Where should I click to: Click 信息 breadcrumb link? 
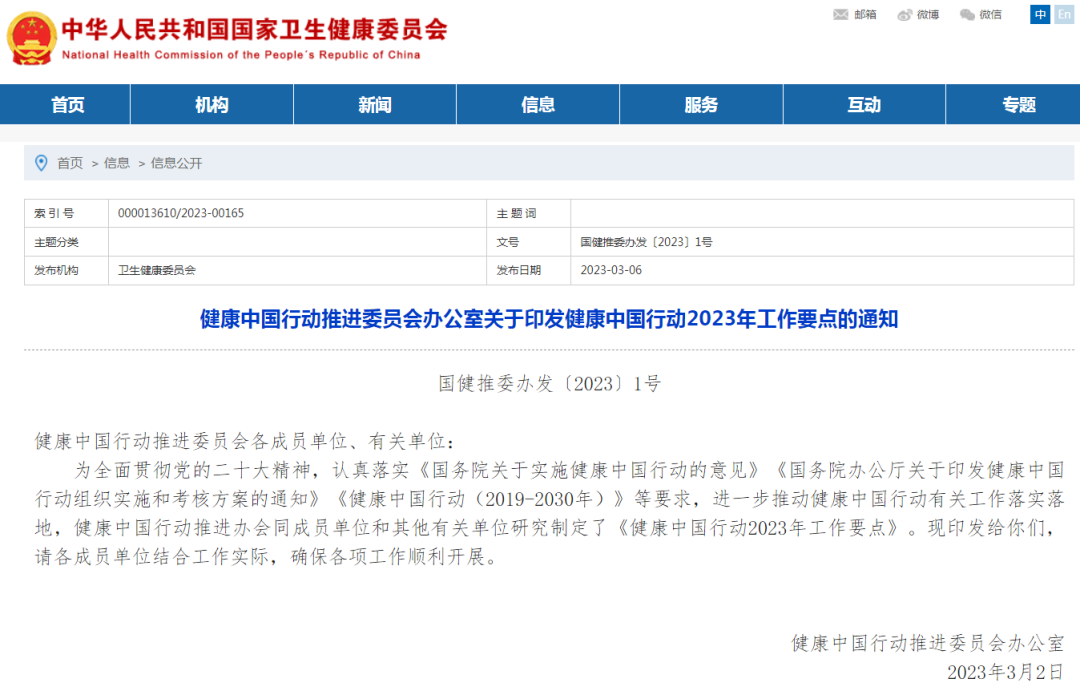[x=116, y=163]
